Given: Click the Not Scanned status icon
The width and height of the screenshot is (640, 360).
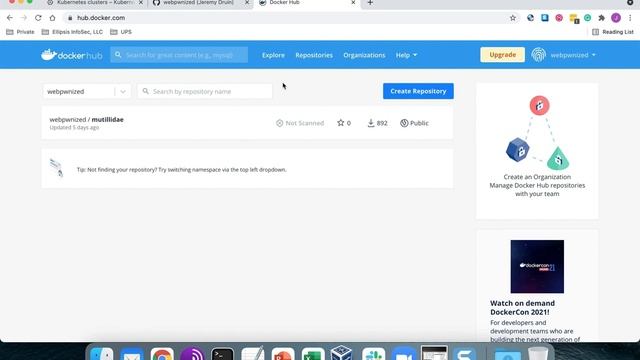Looking at the screenshot, I should [280, 123].
